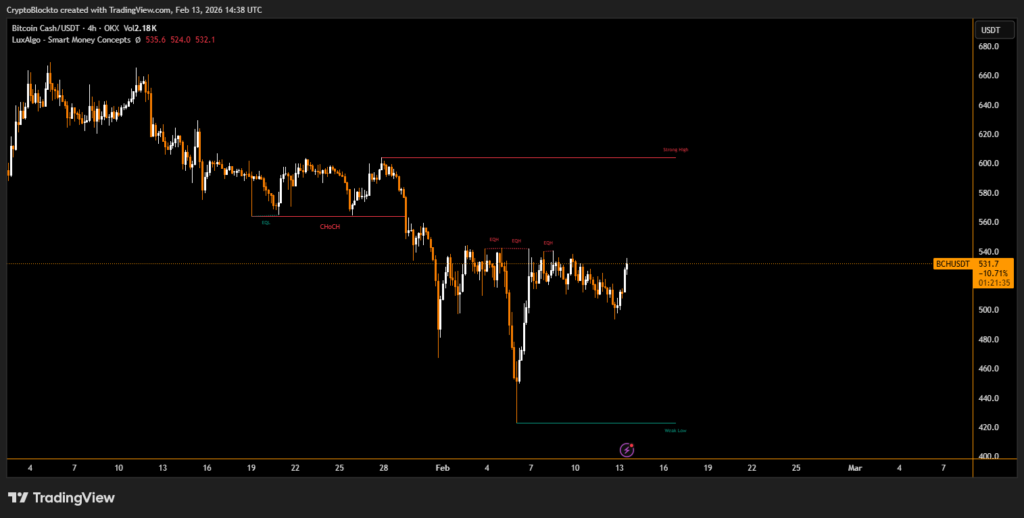Click the Bitcoin Cash/USDT symbol title

[47, 27]
